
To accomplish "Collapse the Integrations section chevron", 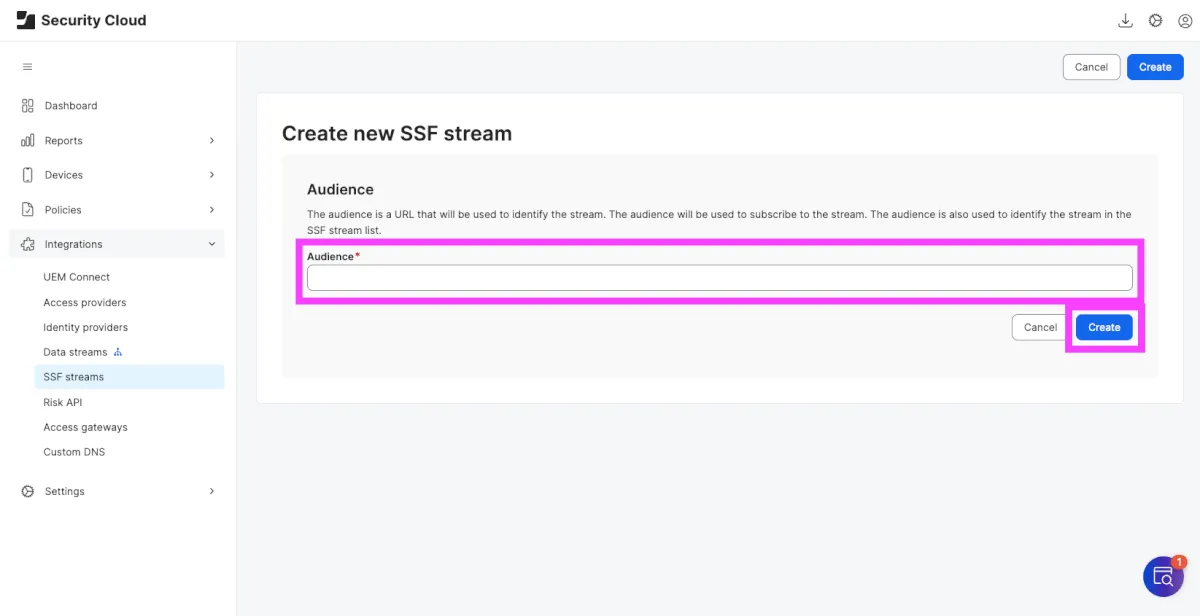I will coord(212,244).
